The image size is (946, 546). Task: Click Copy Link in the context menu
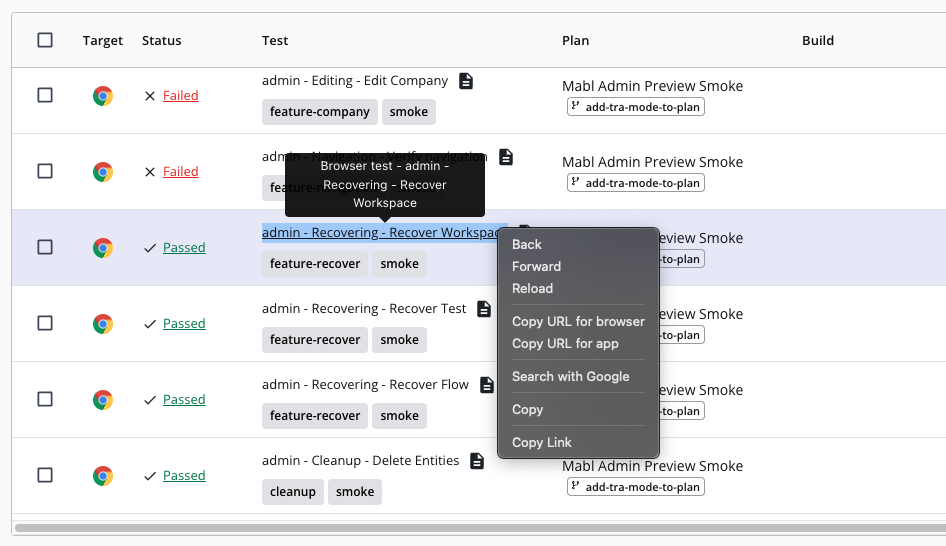tap(542, 442)
